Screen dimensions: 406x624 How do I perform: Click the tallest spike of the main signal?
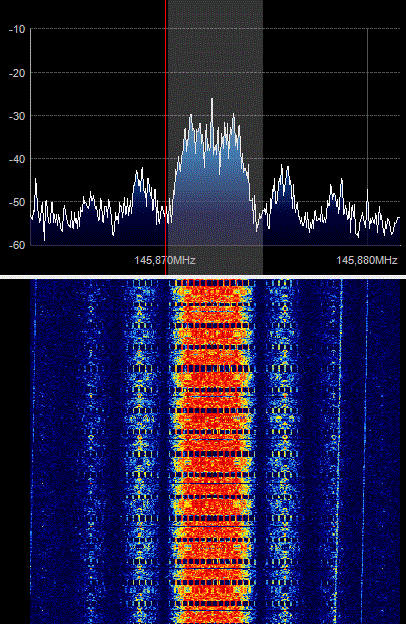point(212,99)
